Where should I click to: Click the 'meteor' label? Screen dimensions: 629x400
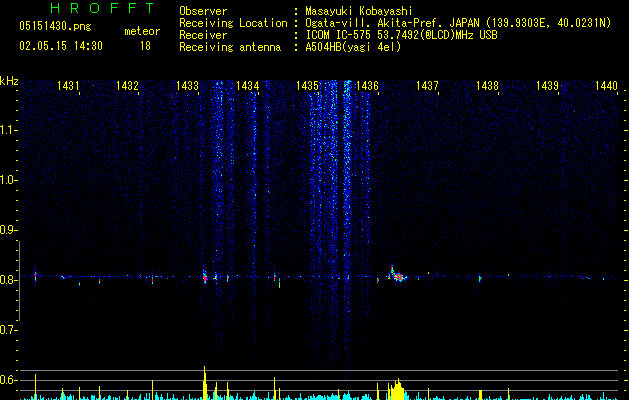[142, 31]
